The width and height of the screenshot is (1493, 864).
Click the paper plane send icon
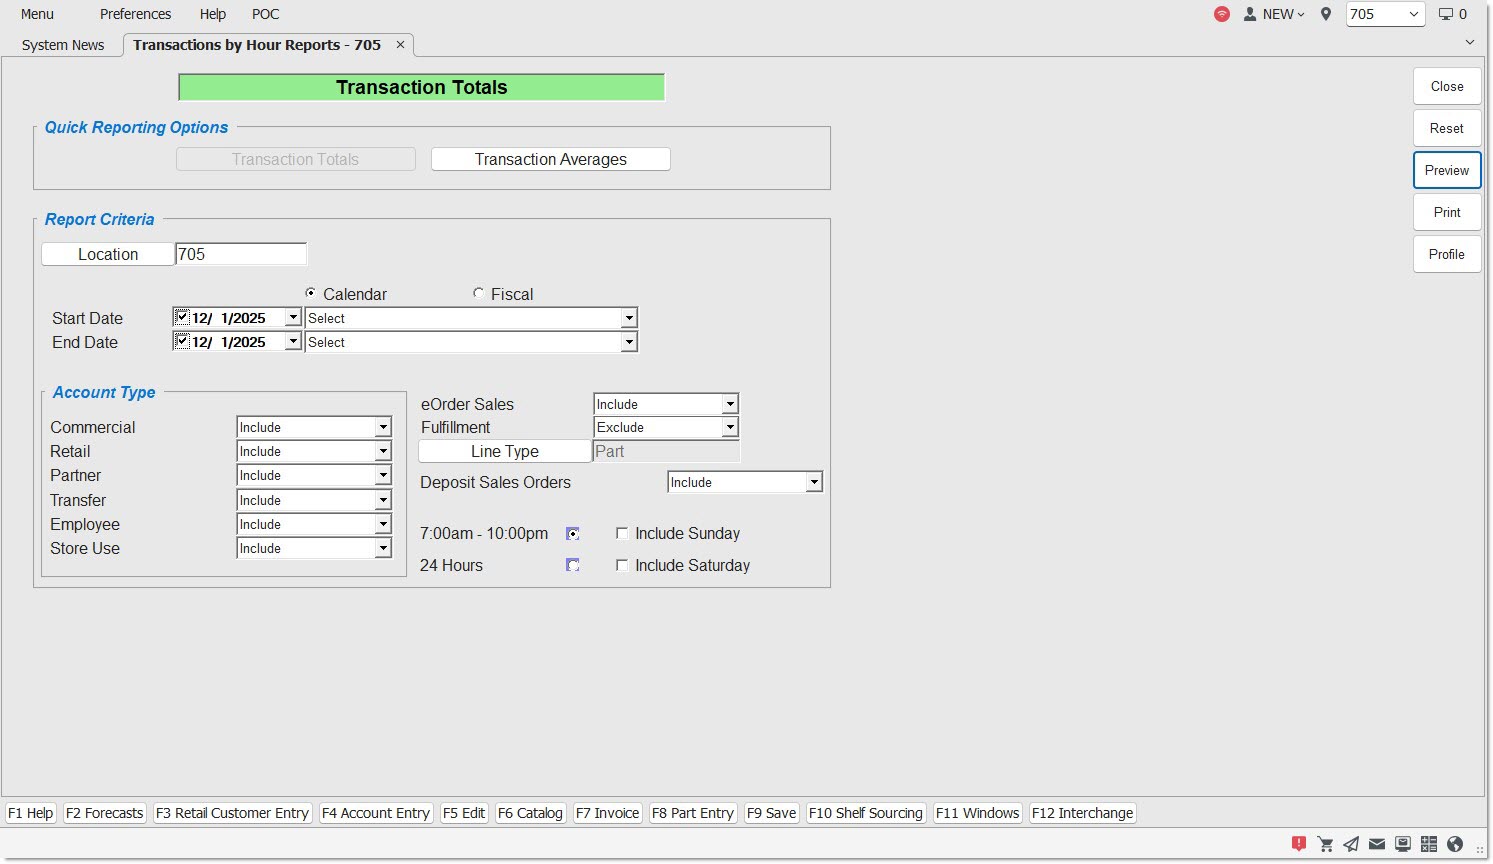tap(1351, 844)
